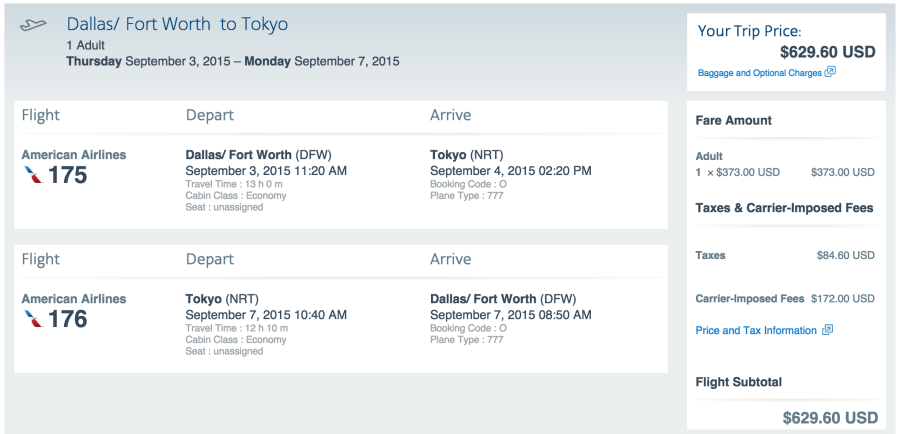Viewport: 900px width, 434px height.
Task: Click the American Airlines logo for flight 175
Action: (x=33, y=175)
